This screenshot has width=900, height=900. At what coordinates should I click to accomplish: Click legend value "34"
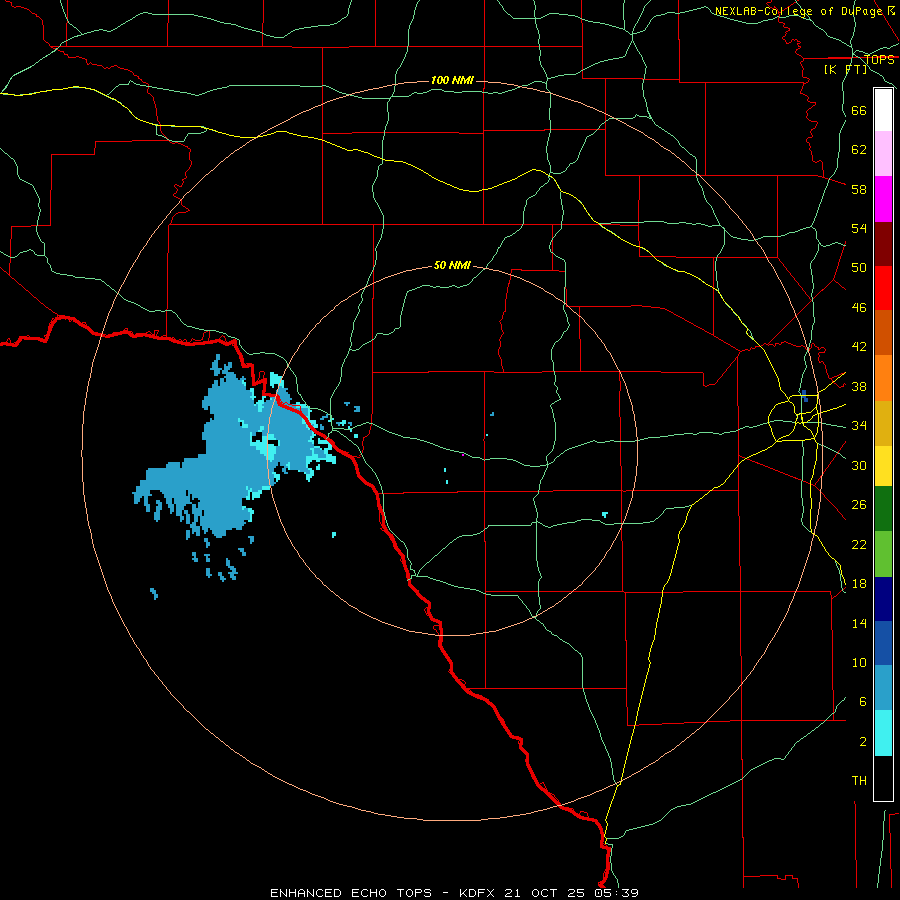click(859, 426)
